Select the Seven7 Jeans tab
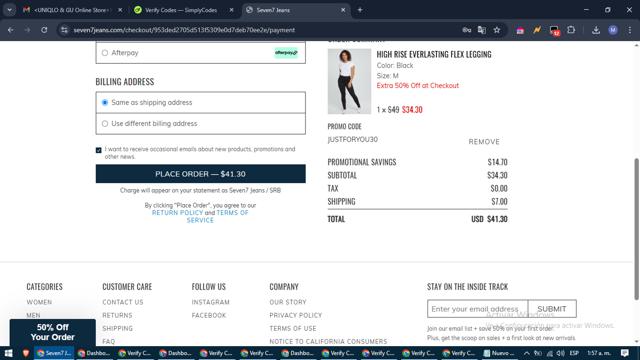Image resolution: width=640 pixels, height=360 pixels. (296, 10)
